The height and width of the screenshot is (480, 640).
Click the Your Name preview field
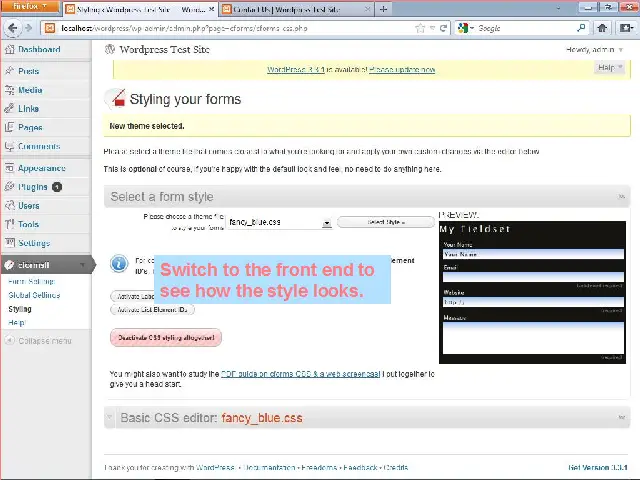[533, 254]
